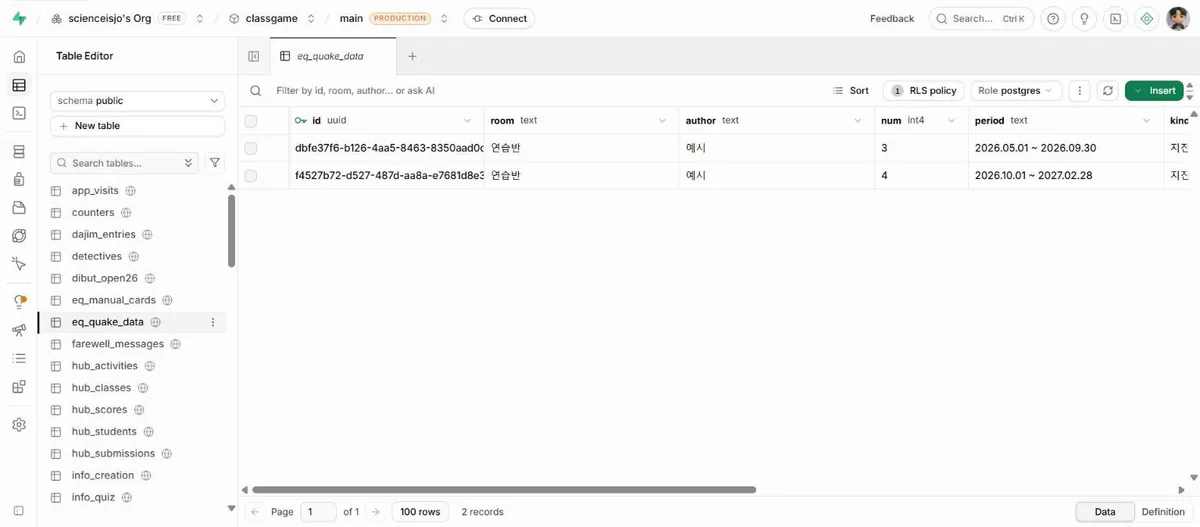Image resolution: width=1200 pixels, height=527 pixels.
Task: Select the eq_quake_data tab
Action: (x=334, y=57)
